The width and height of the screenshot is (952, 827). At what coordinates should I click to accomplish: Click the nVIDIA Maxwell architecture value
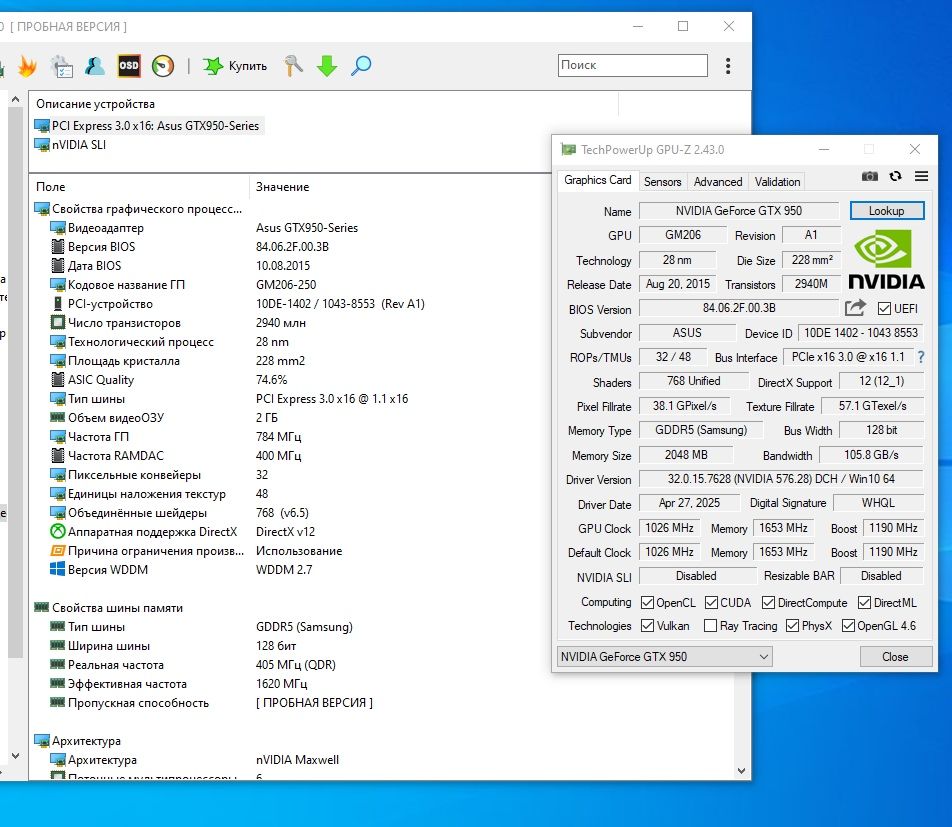pyautogui.click(x=297, y=760)
